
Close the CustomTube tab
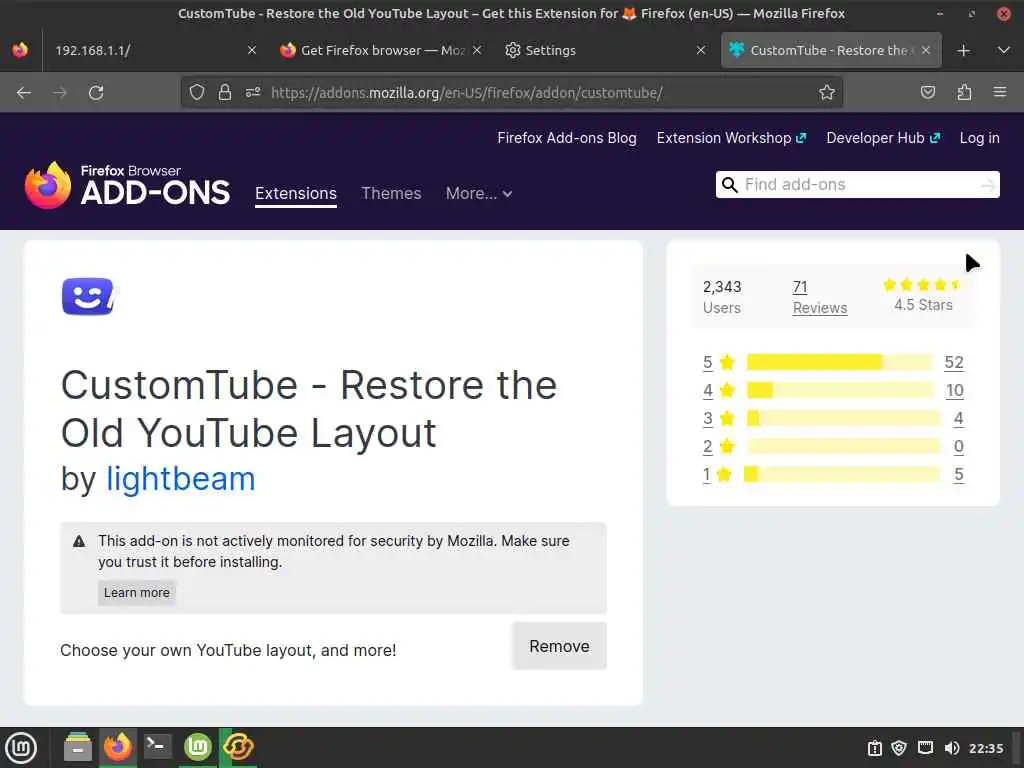coord(925,50)
